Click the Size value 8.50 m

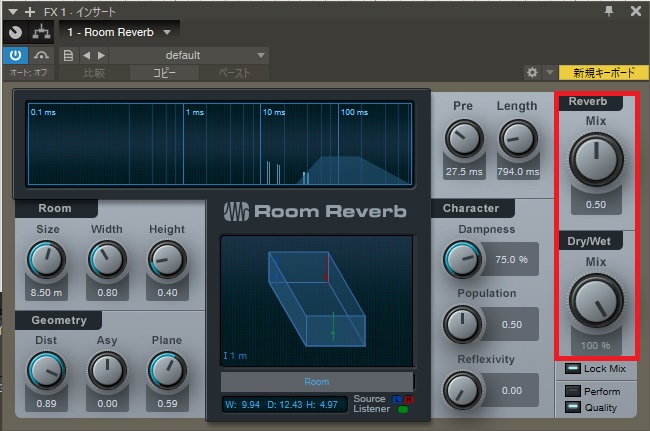[46, 293]
